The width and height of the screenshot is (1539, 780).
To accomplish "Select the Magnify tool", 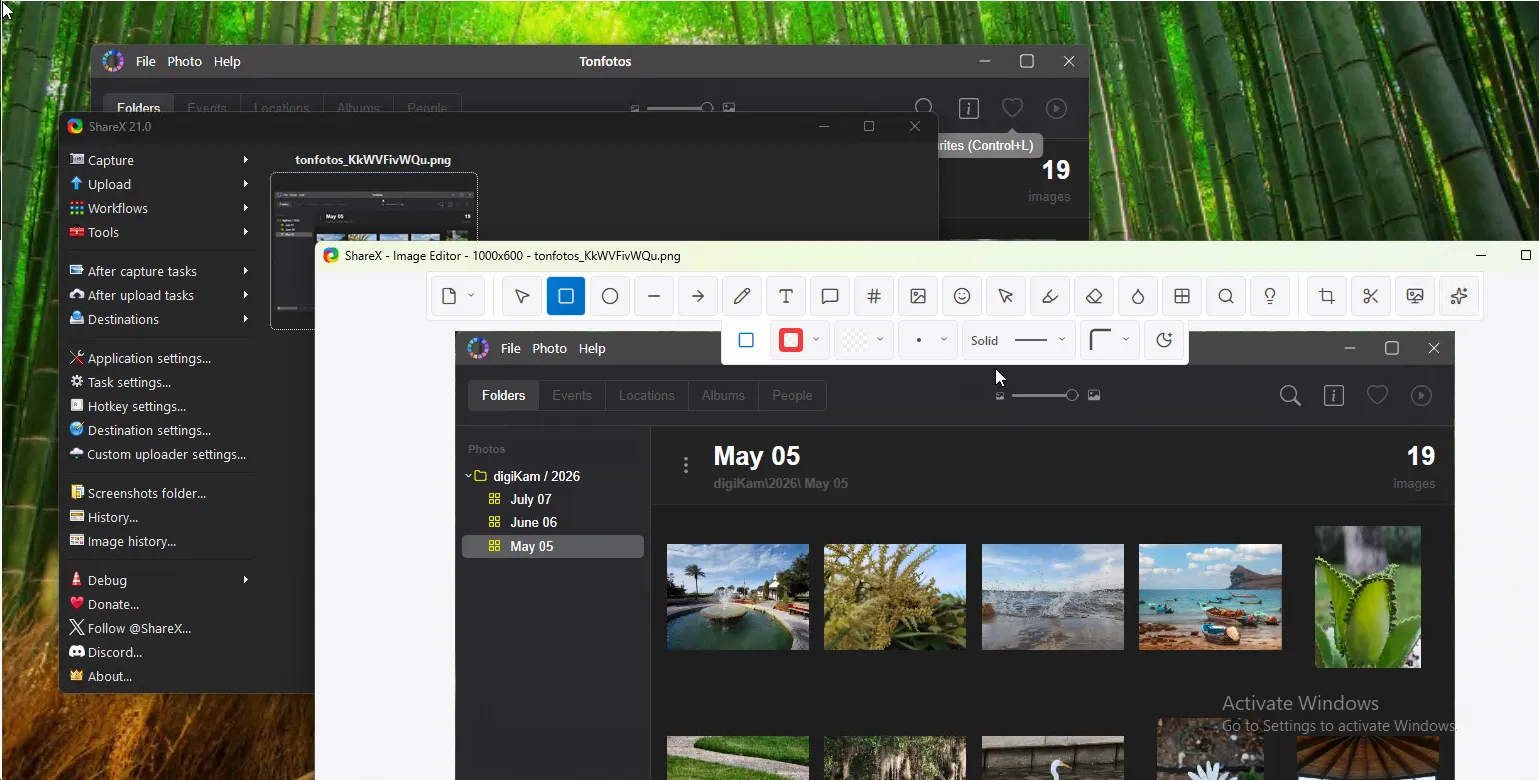I will 1226,296.
